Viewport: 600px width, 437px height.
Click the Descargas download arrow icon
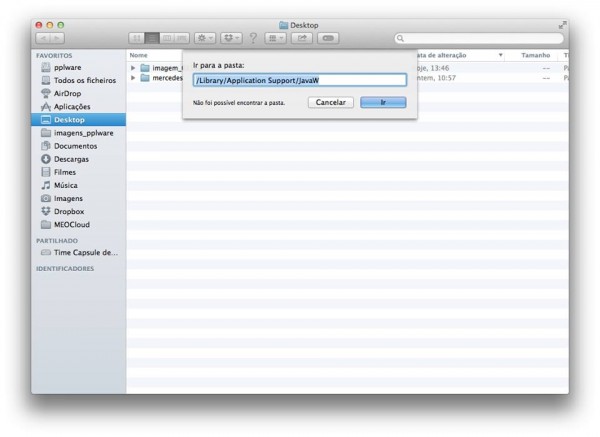click(x=46, y=159)
